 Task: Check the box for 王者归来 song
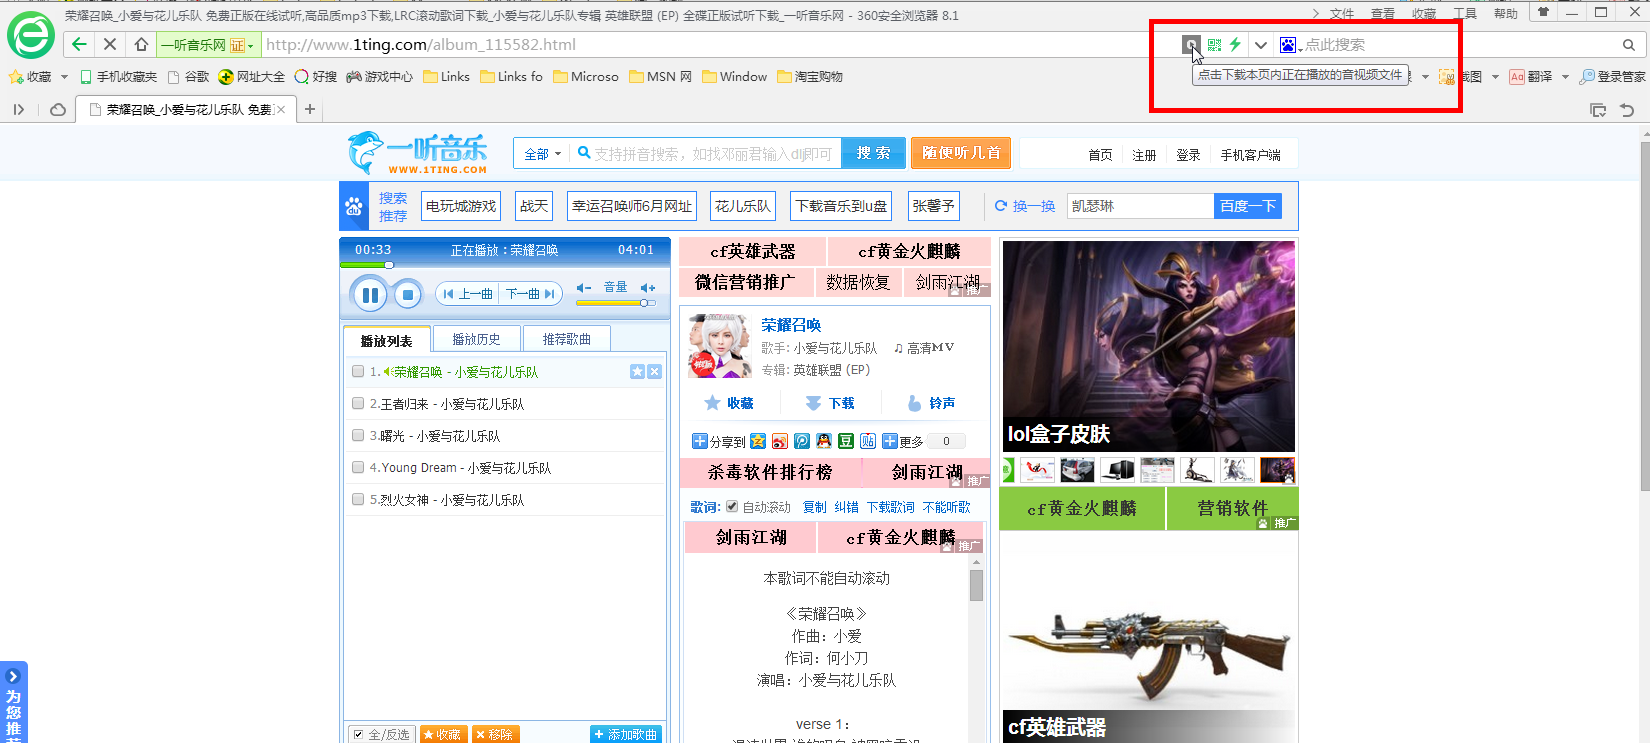pos(358,404)
